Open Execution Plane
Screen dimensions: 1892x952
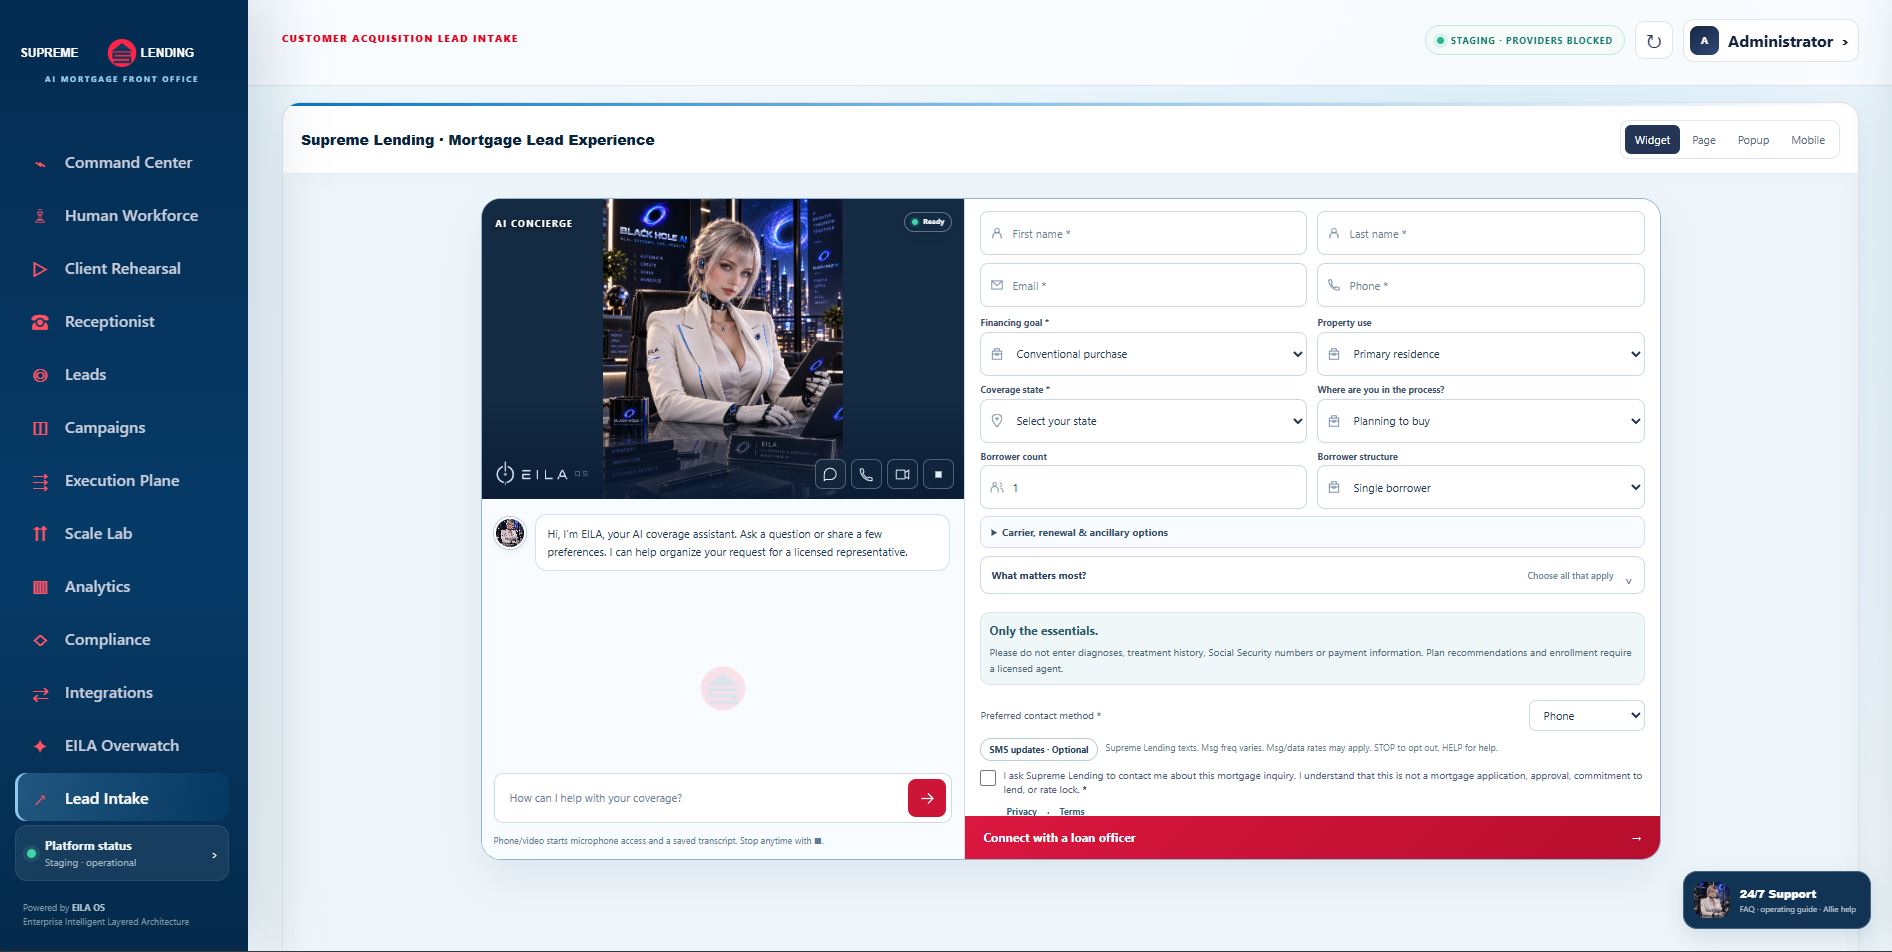tap(122, 480)
